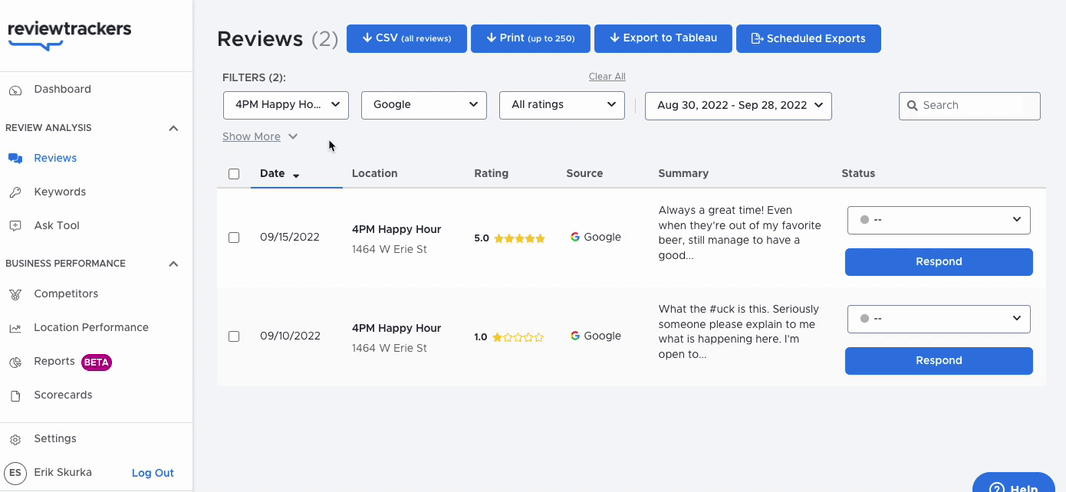1066x492 pixels.
Task: Click the Keywords key icon
Action: (x=15, y=192)
